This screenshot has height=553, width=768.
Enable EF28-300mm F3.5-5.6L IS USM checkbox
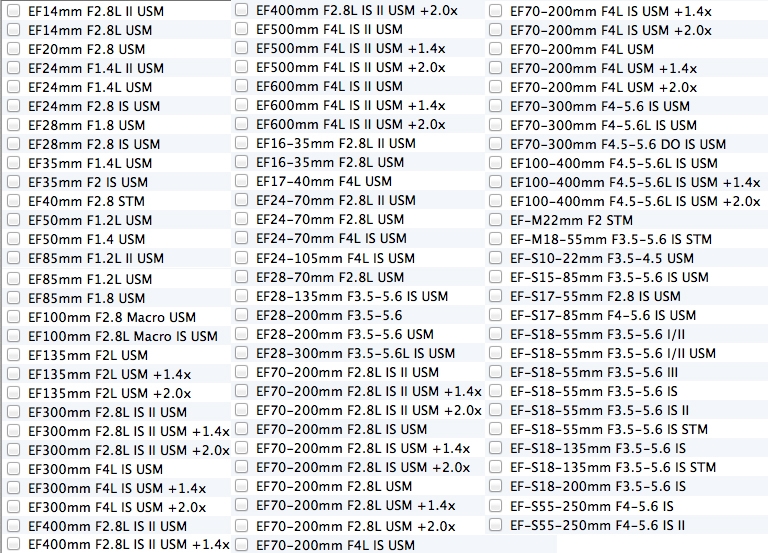[x=241, y=353]
